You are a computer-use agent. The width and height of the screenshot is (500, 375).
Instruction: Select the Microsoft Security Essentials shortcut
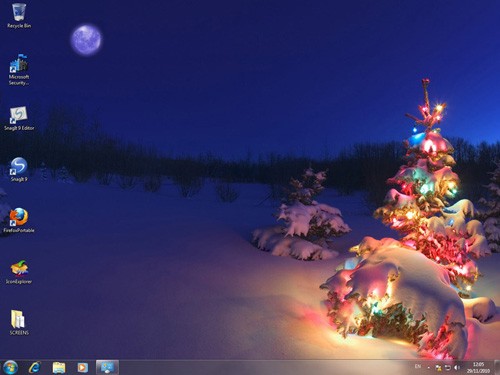19,70
